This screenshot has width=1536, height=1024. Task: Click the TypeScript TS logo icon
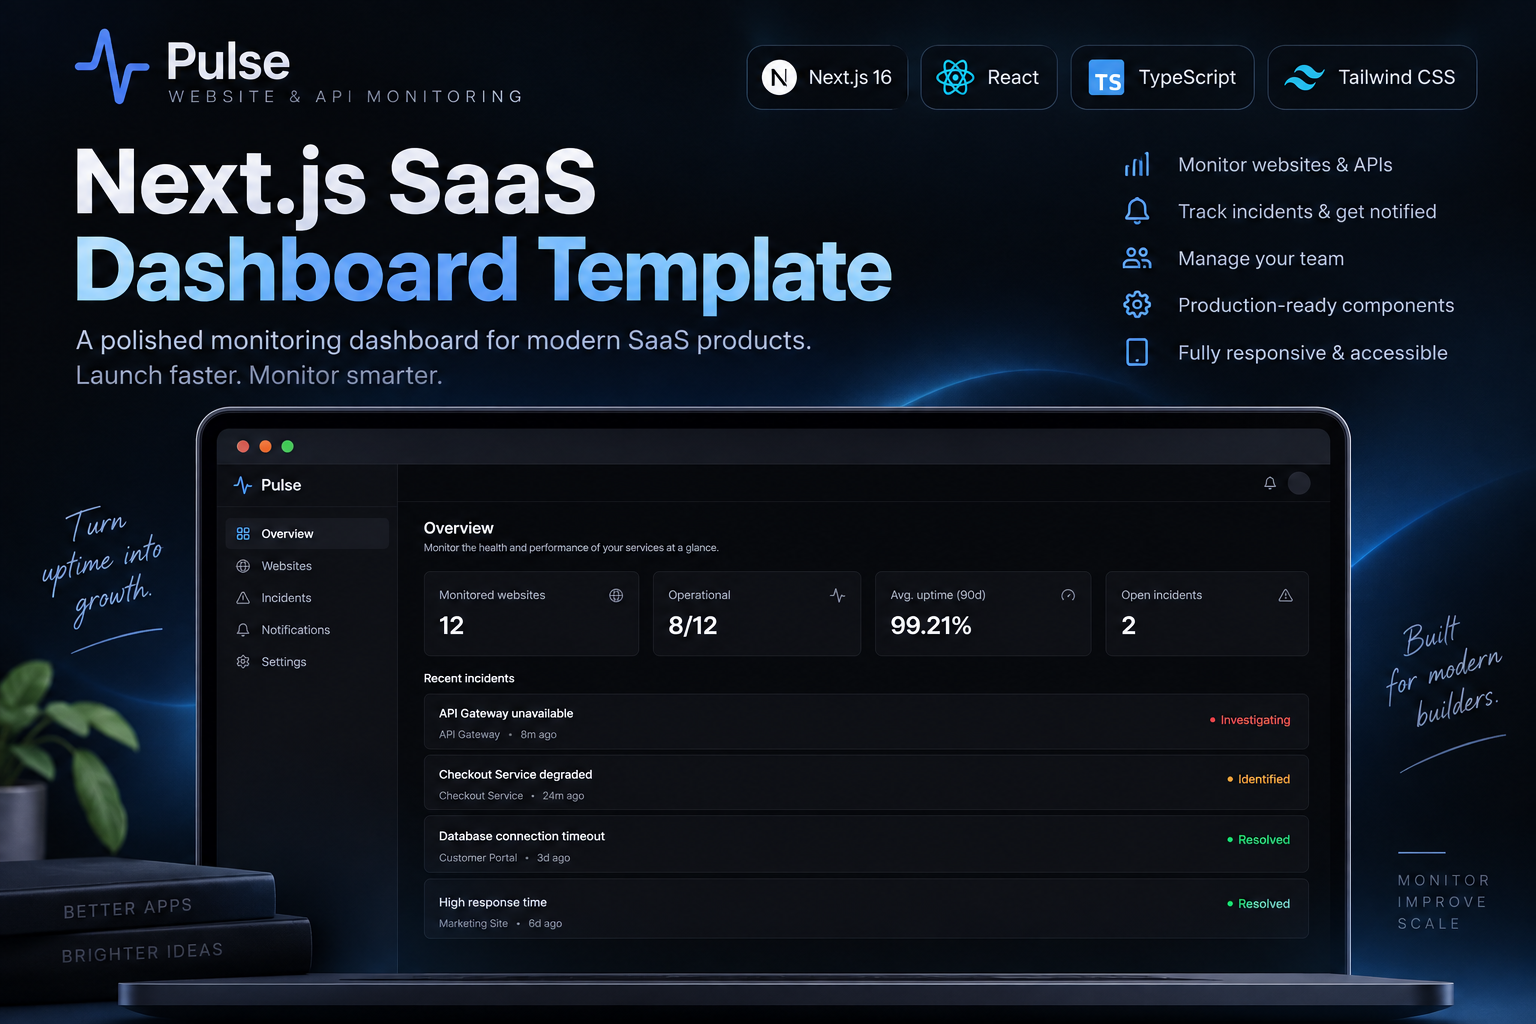[x=1106, y=78]
